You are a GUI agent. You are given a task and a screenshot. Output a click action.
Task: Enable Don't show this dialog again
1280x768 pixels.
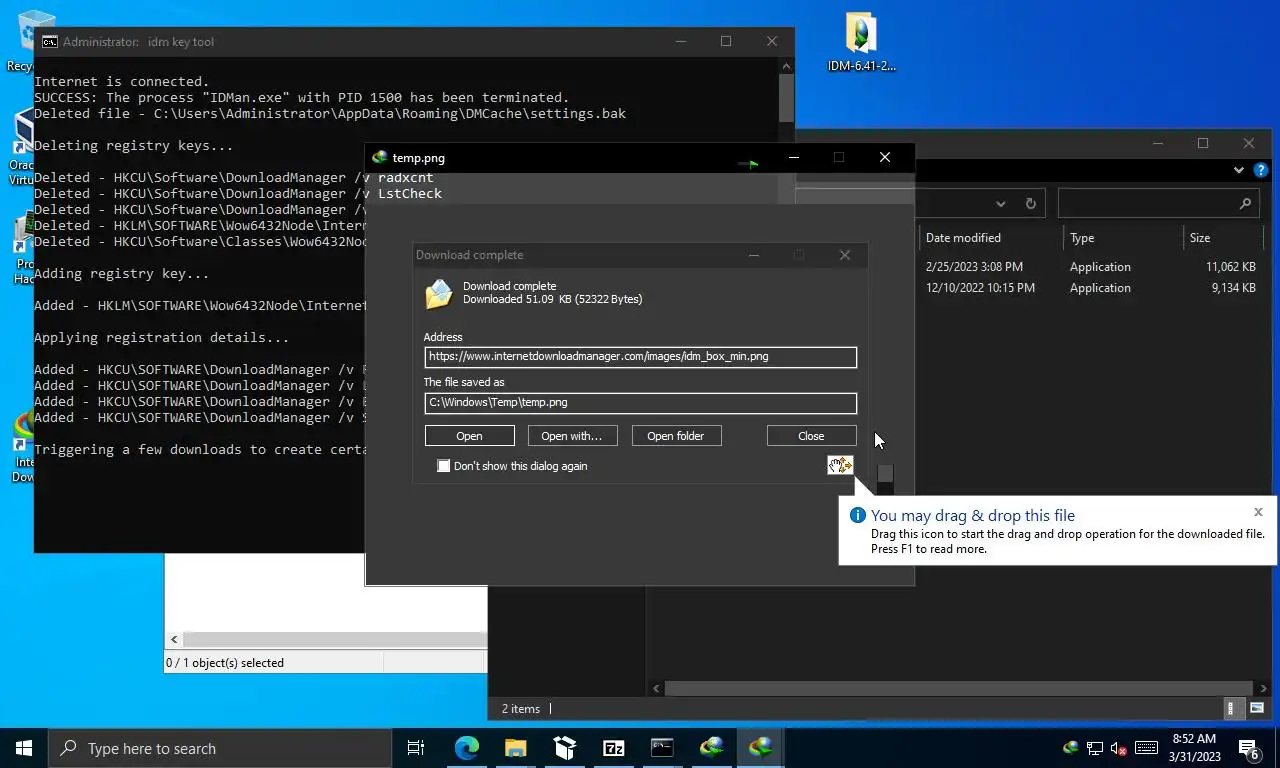443,466
